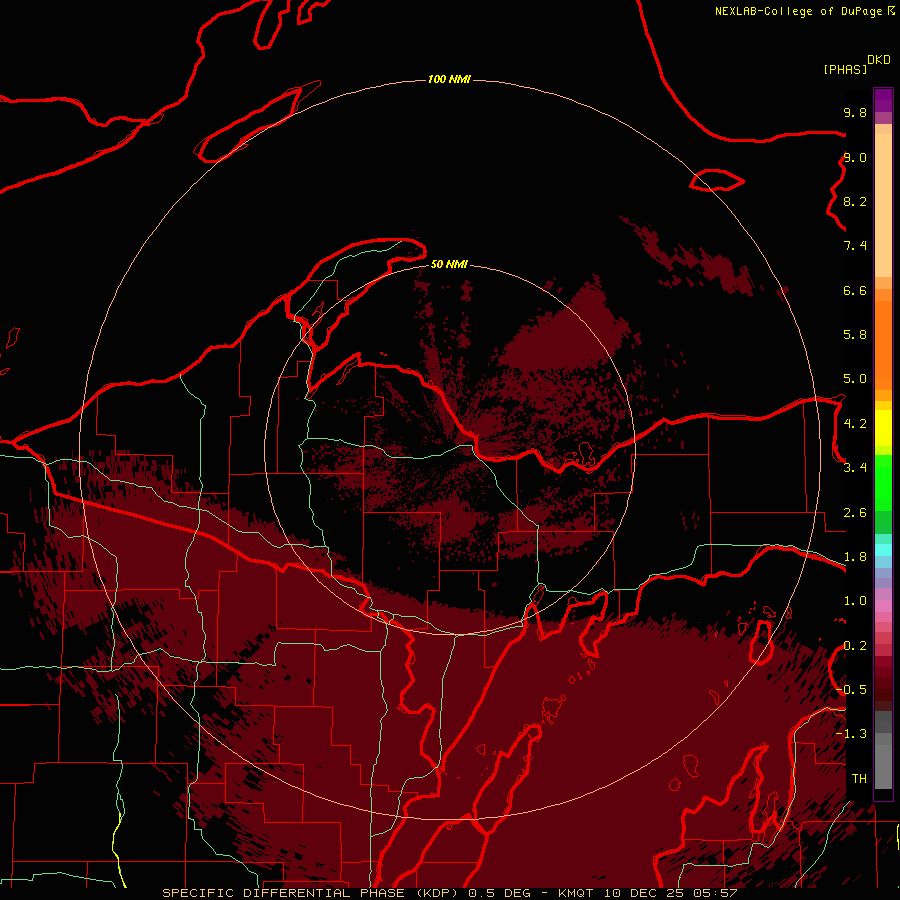This screenshot has height=900, width=900.
Task: Click the 5.0 value on the color scale
Action: (855, 379)
